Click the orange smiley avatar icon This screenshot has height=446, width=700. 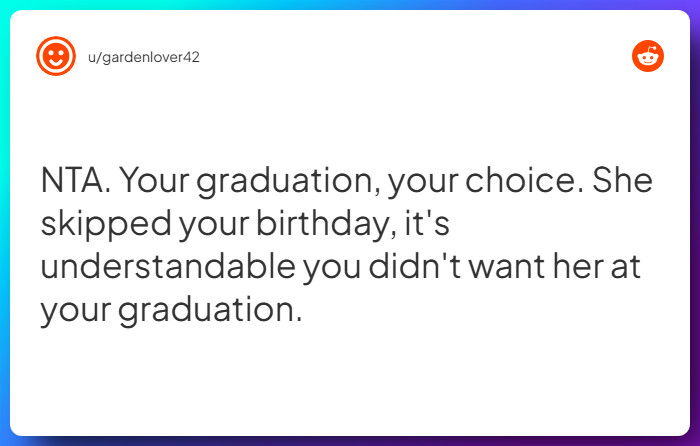[x=56, y=56]
